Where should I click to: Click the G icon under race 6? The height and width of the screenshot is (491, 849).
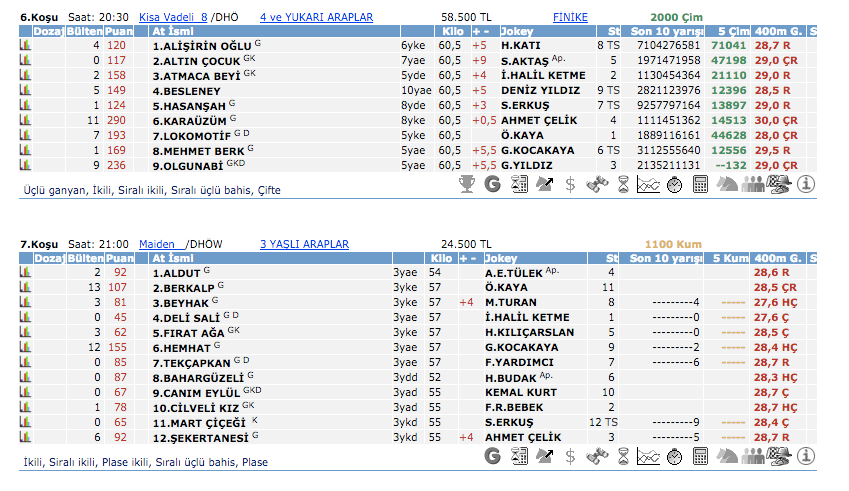(492, 184)
